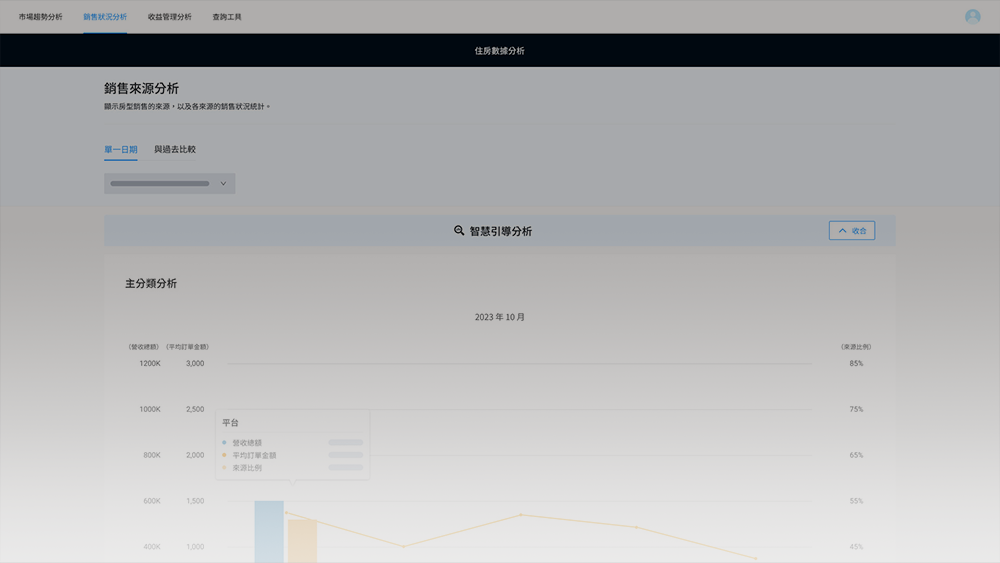Select the 單一日期 tab
The width and height of the screenshot is (1000, 563).
121,150
